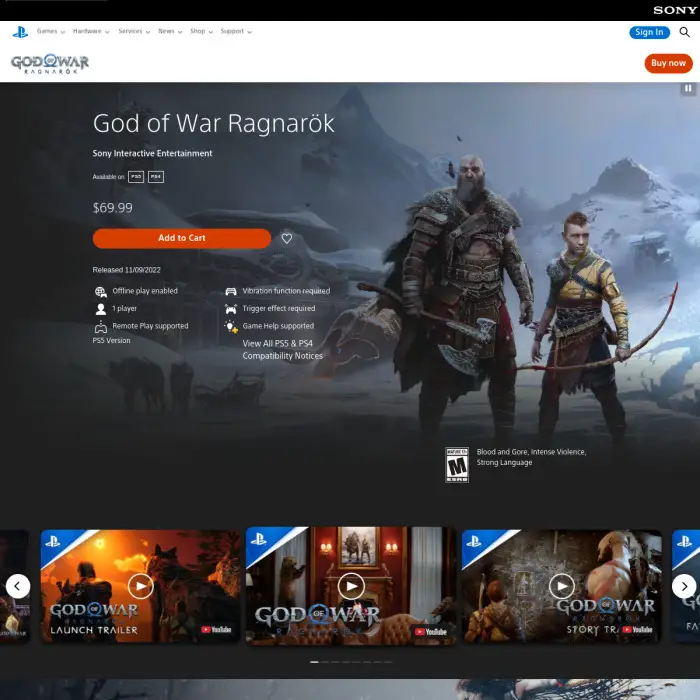Click the God of War Ragnarök page title
The image size is (700, 700).
pos(213,123)
